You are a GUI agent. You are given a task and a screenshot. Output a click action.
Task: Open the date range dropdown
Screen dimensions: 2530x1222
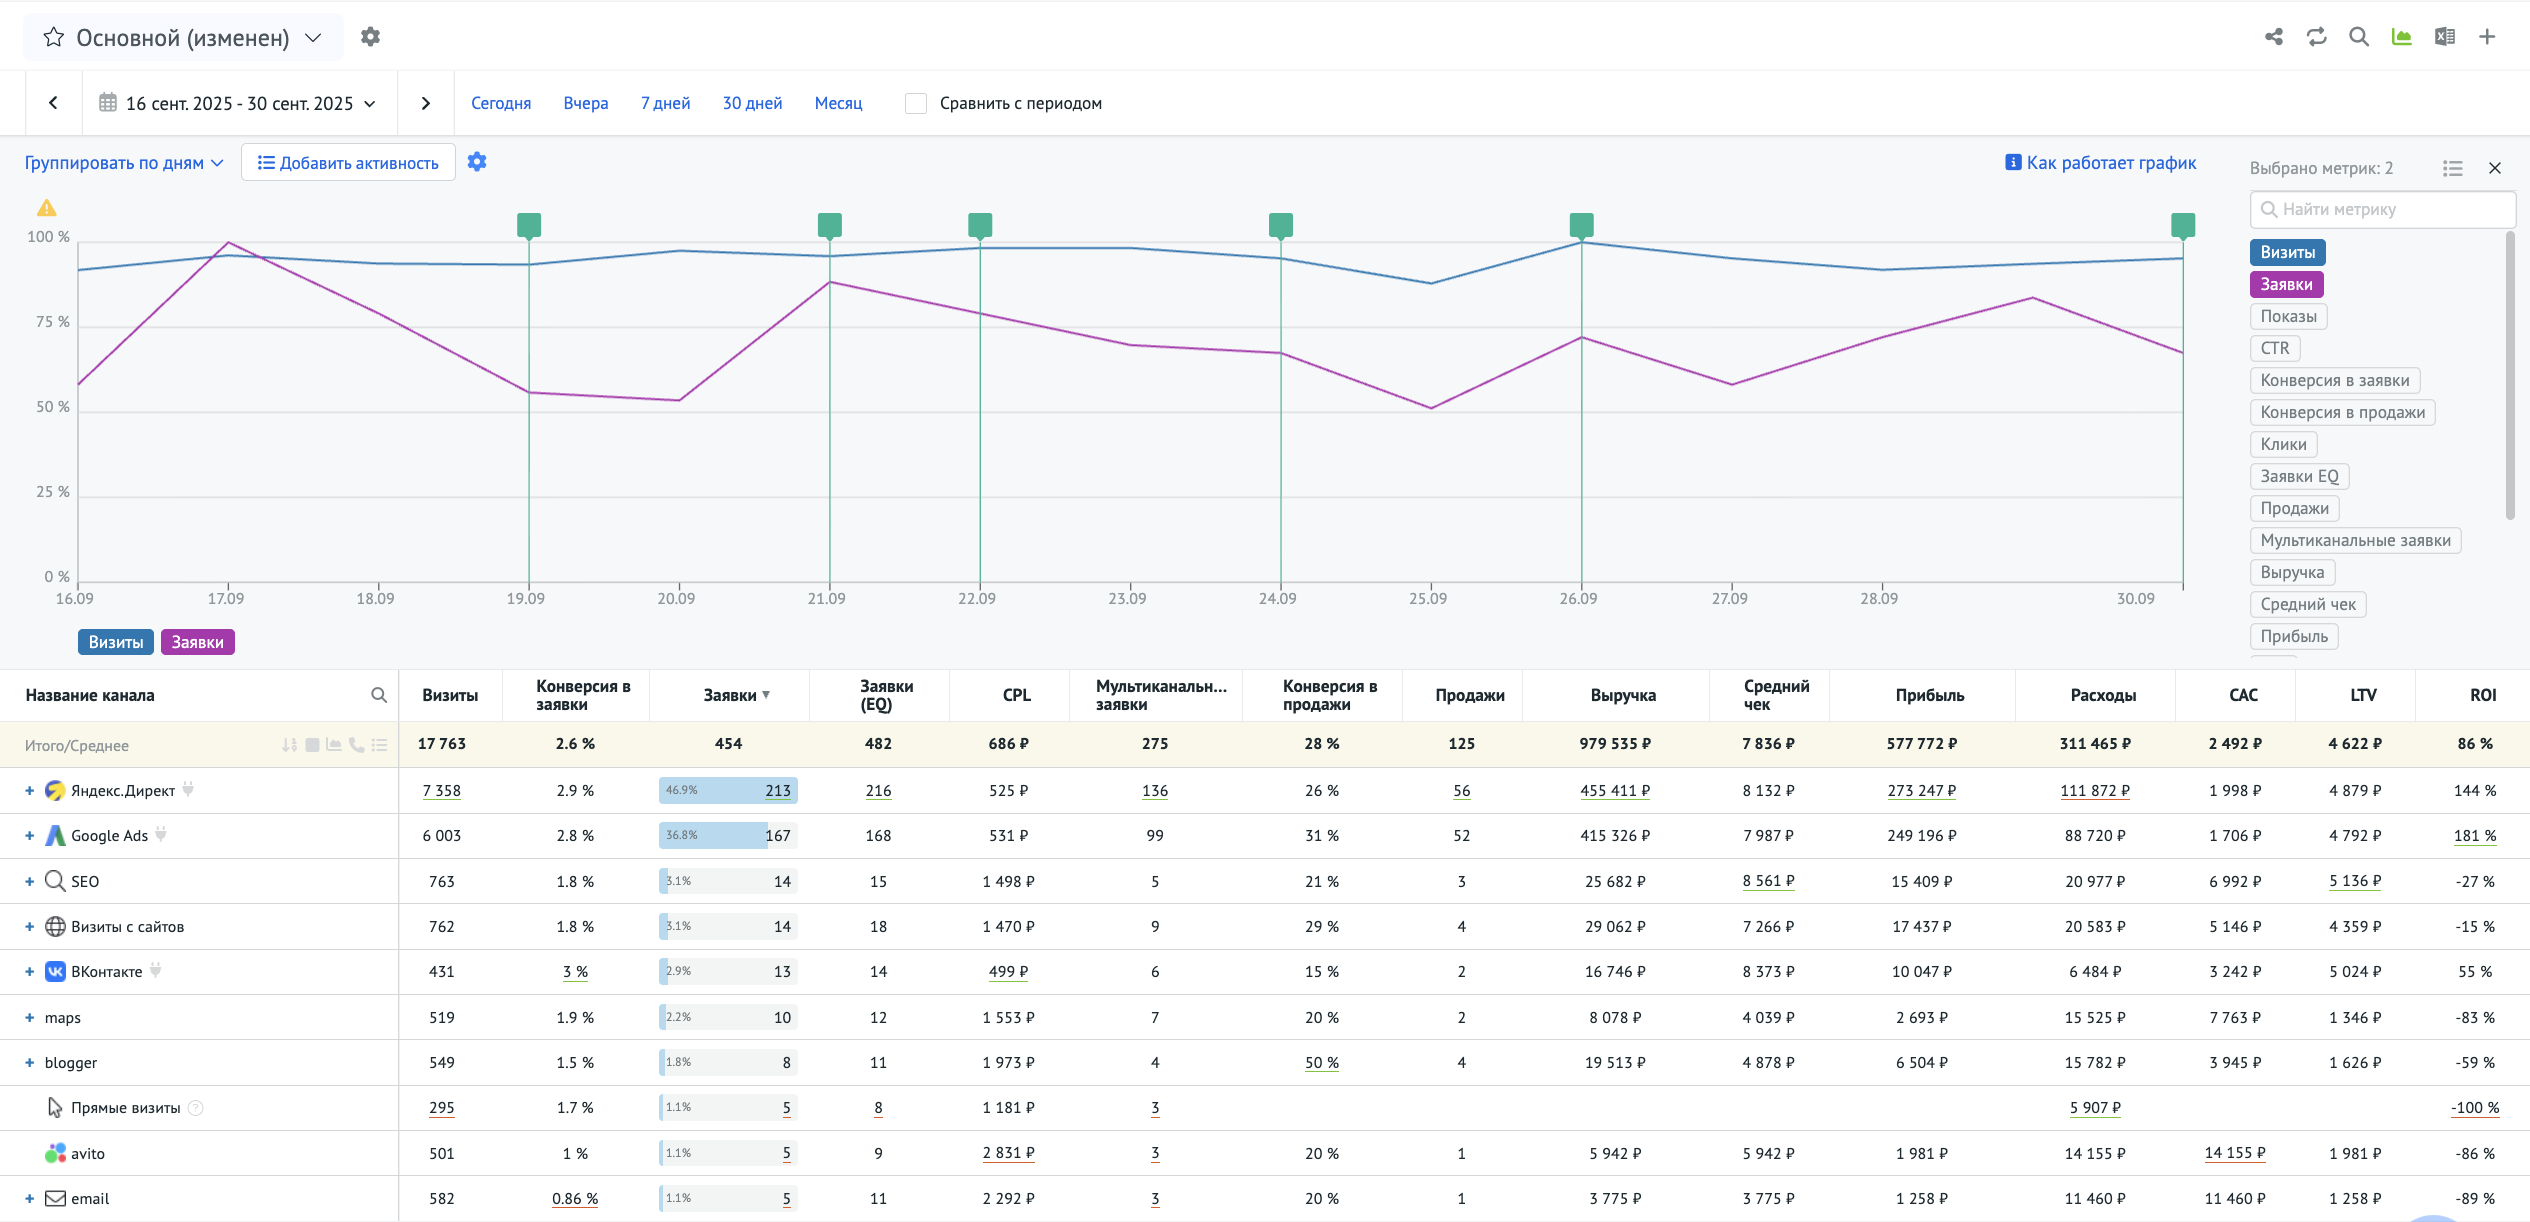(x=239, y=104)
